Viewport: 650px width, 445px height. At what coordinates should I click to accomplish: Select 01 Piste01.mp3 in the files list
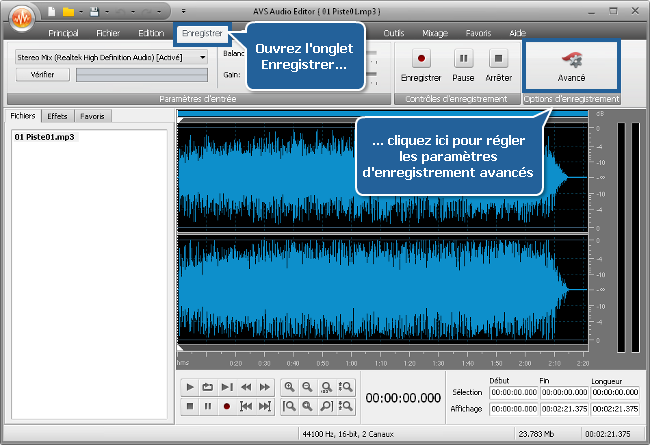pyautogui.click(x=44, y=135)
